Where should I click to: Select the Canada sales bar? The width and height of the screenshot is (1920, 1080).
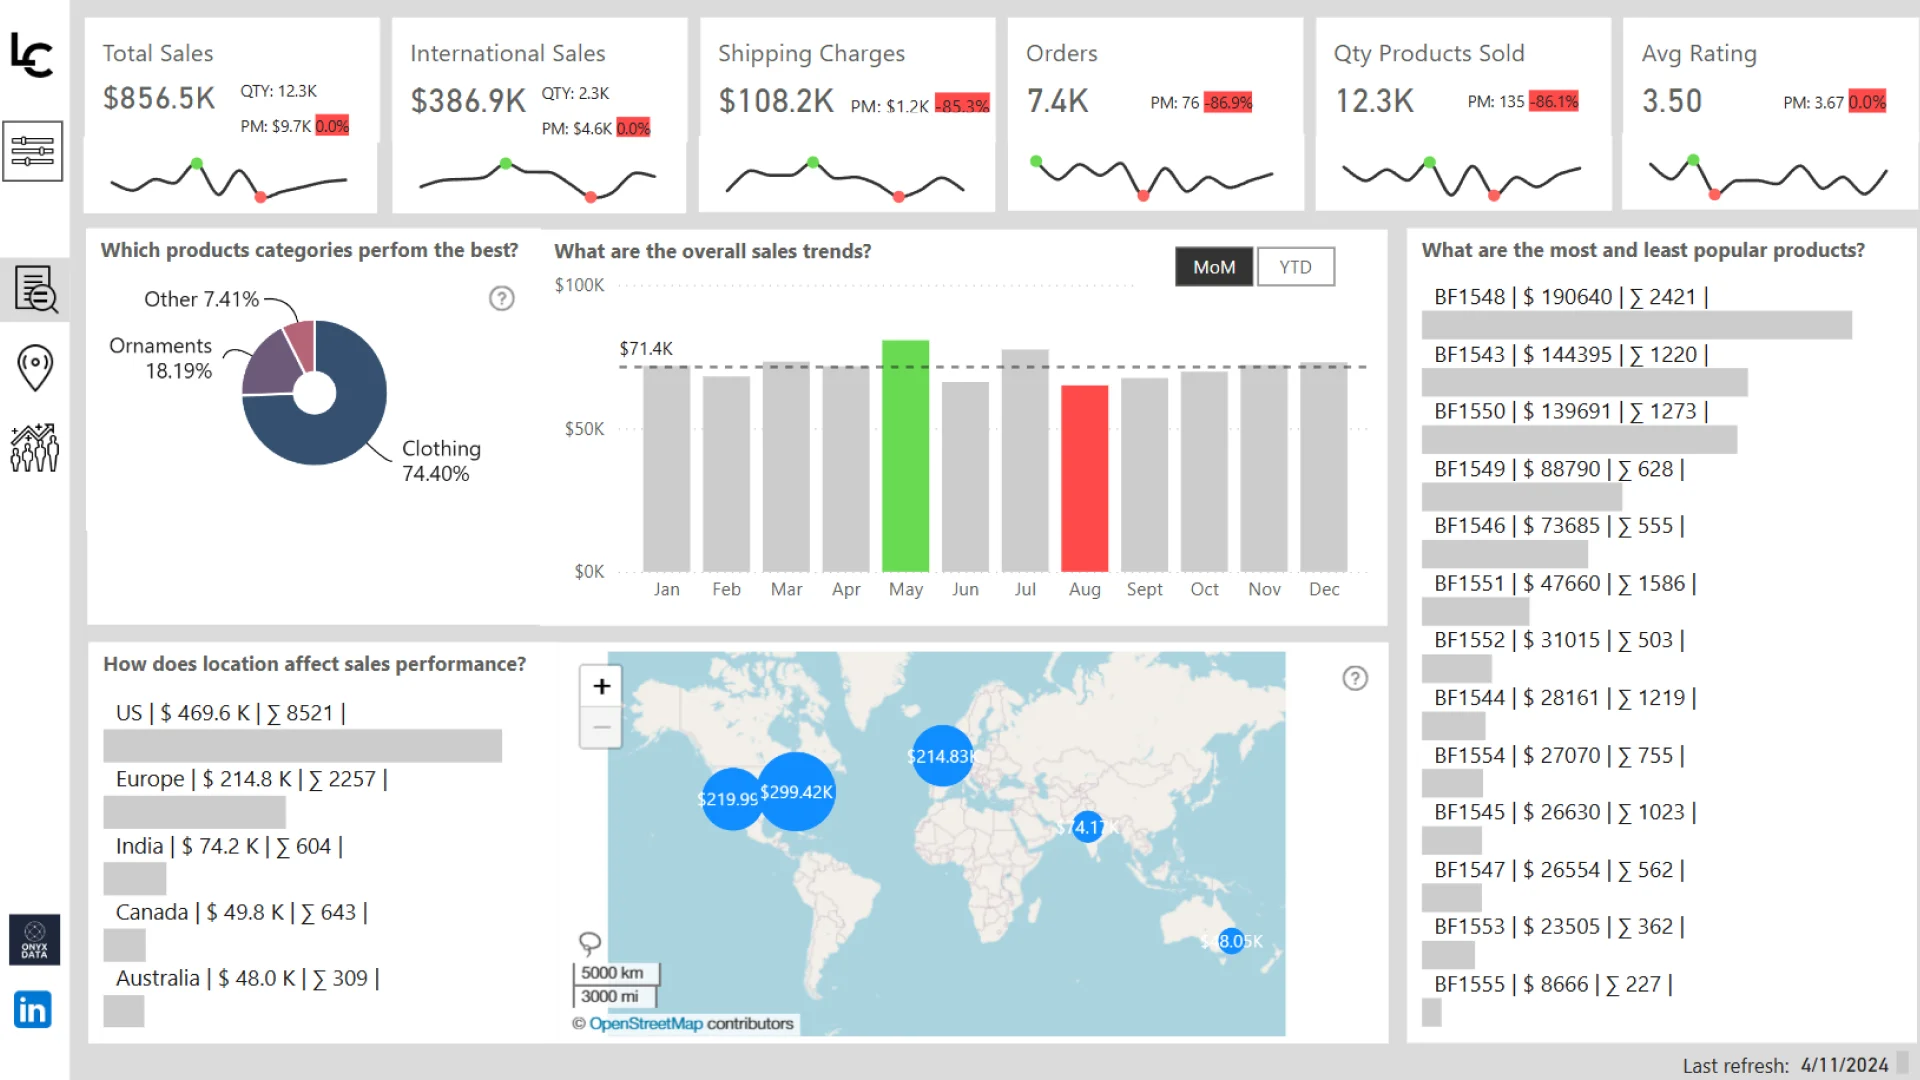[124, 945]
